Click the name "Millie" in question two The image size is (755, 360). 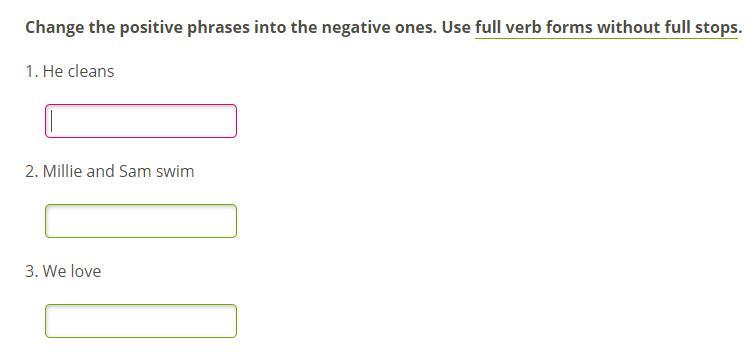click(63, 171)
